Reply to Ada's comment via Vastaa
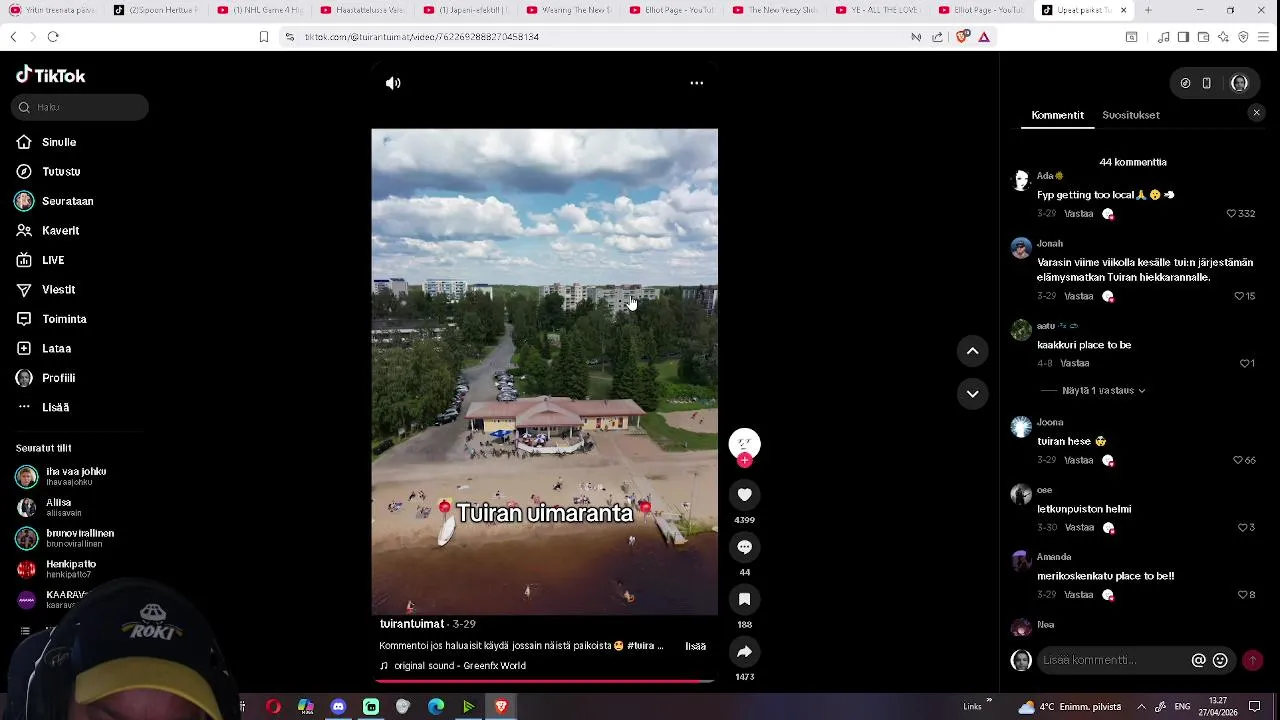Screen dimensions: 1280x720 (1079, 214)
